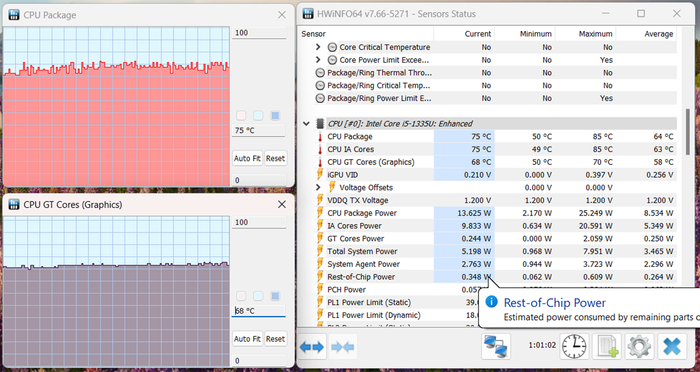Image resolution: width=700 pixels, height=372 pixels.
Task: Click Auto Fit in CPU Package graph
Action: point(247,159)
